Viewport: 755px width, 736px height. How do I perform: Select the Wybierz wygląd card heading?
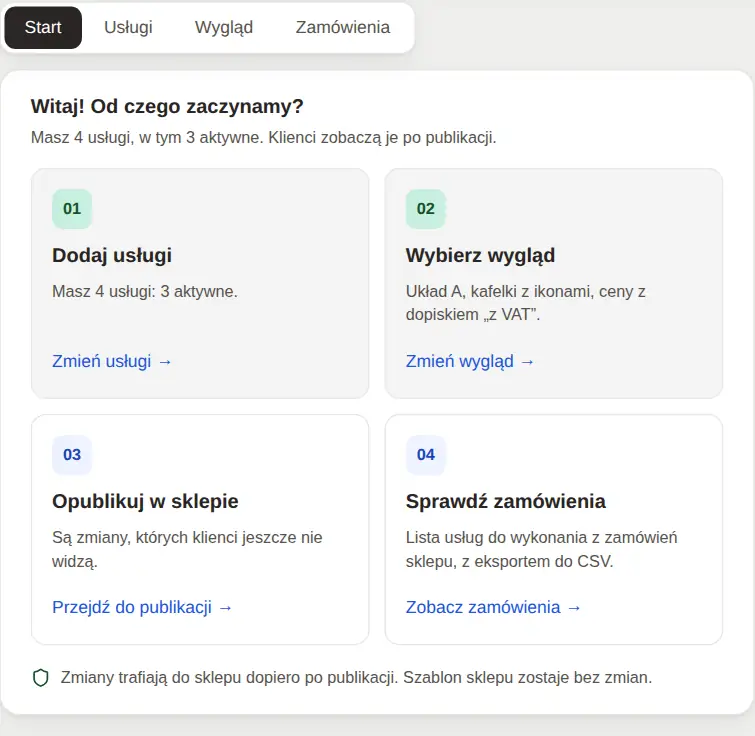[480, 256]
